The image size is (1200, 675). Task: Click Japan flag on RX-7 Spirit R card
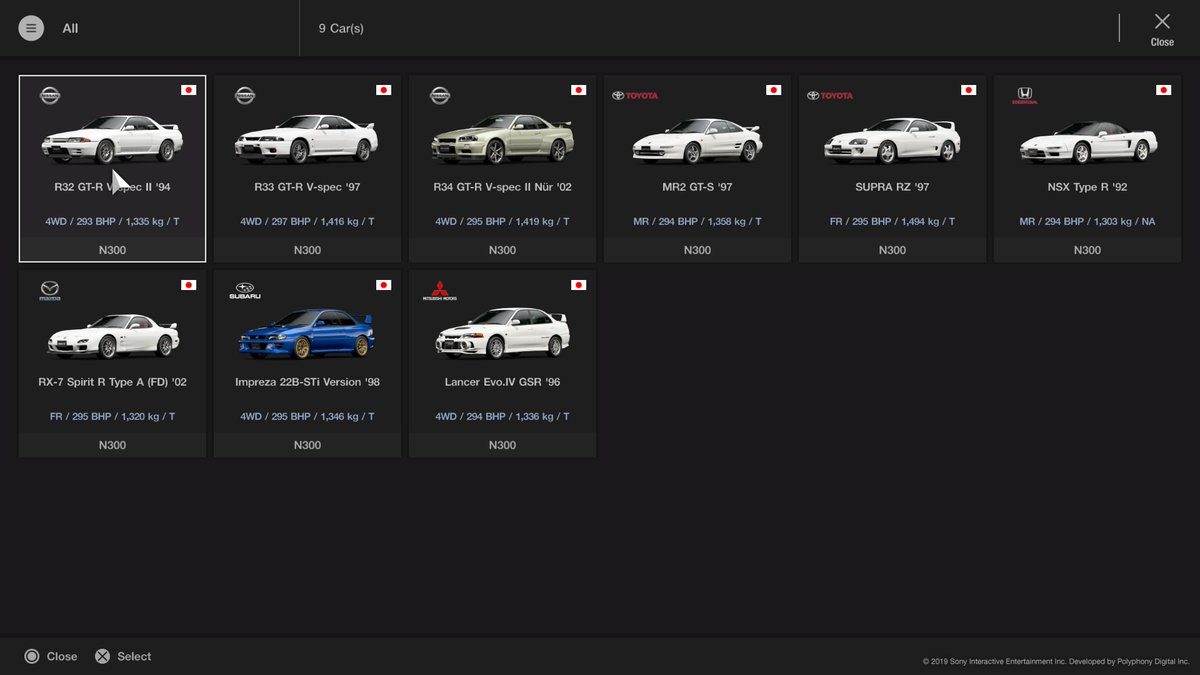click(x=188, y=285)
